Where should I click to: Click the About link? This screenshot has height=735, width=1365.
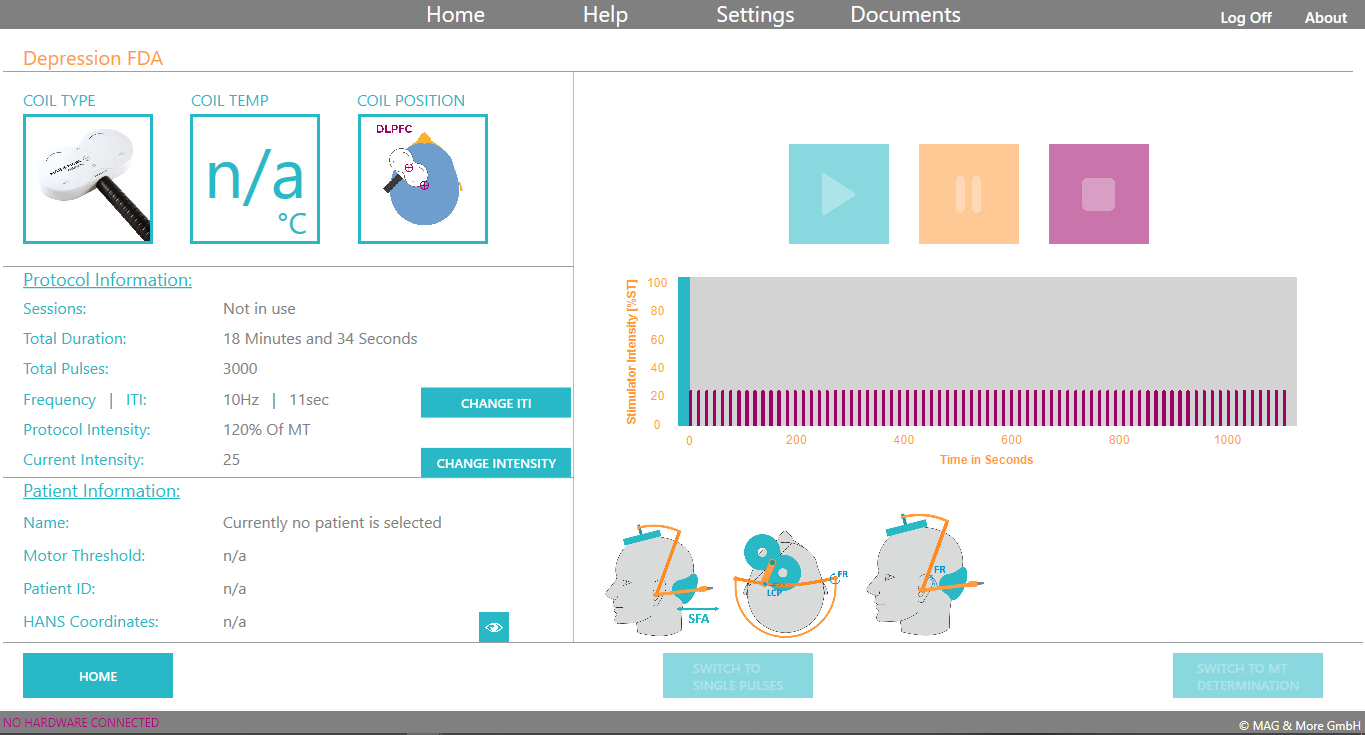1326,18
